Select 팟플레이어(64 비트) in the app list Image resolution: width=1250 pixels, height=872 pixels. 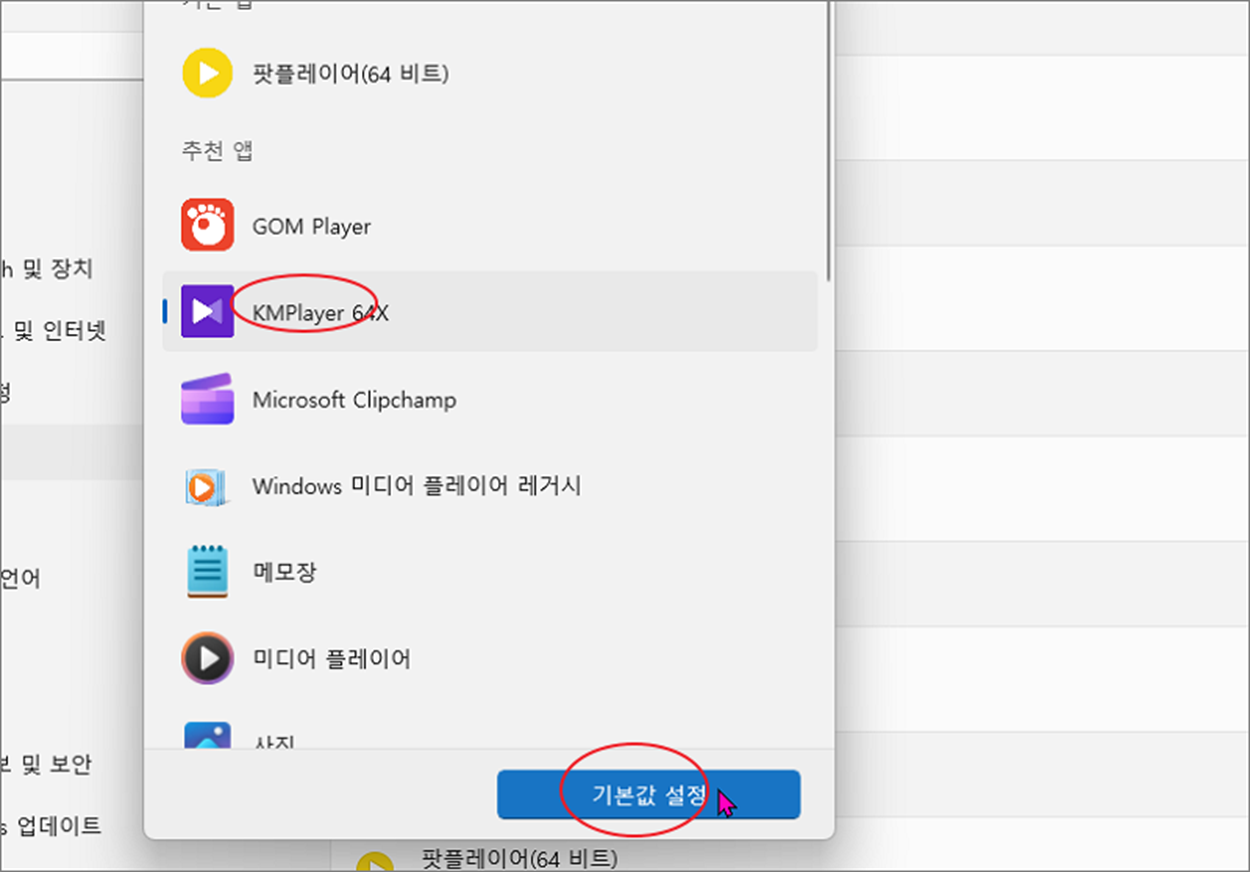(490, 73)
